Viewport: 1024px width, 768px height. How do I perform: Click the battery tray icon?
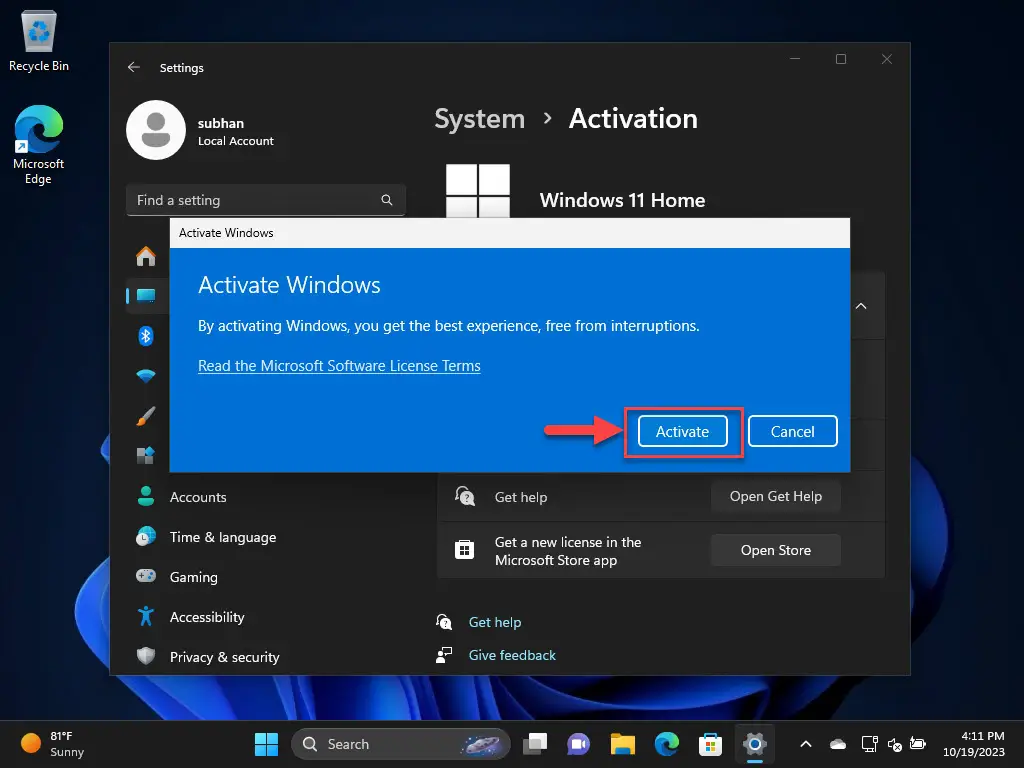click(918, 744)
